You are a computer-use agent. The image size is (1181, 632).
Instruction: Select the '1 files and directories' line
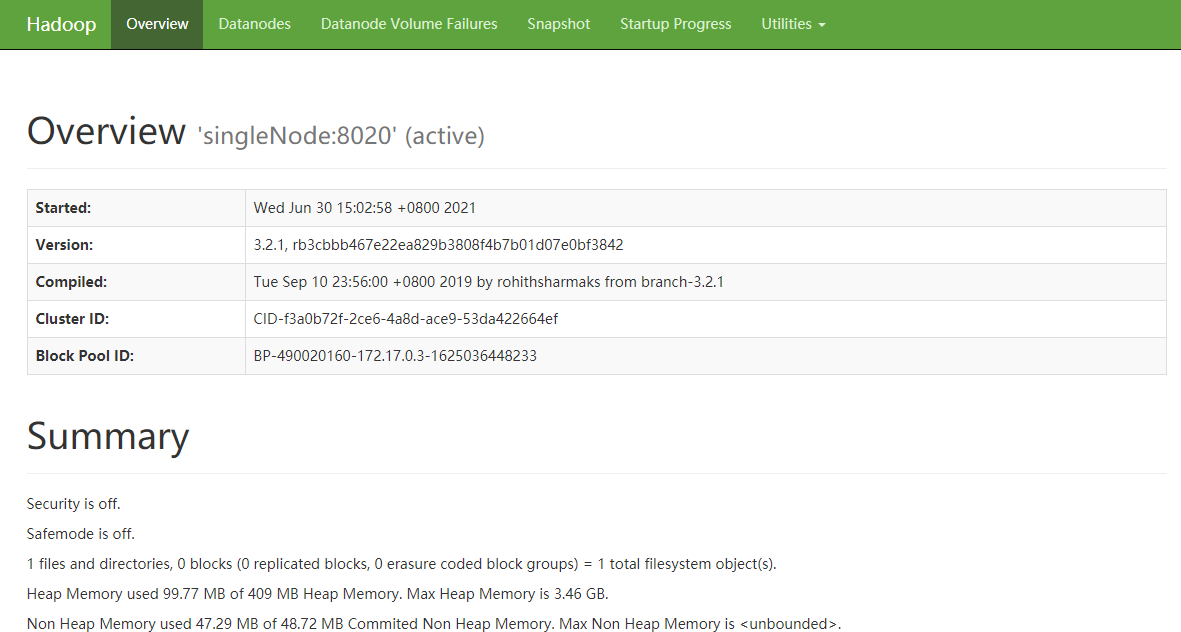pyautogui.click(x=401, y=564)
